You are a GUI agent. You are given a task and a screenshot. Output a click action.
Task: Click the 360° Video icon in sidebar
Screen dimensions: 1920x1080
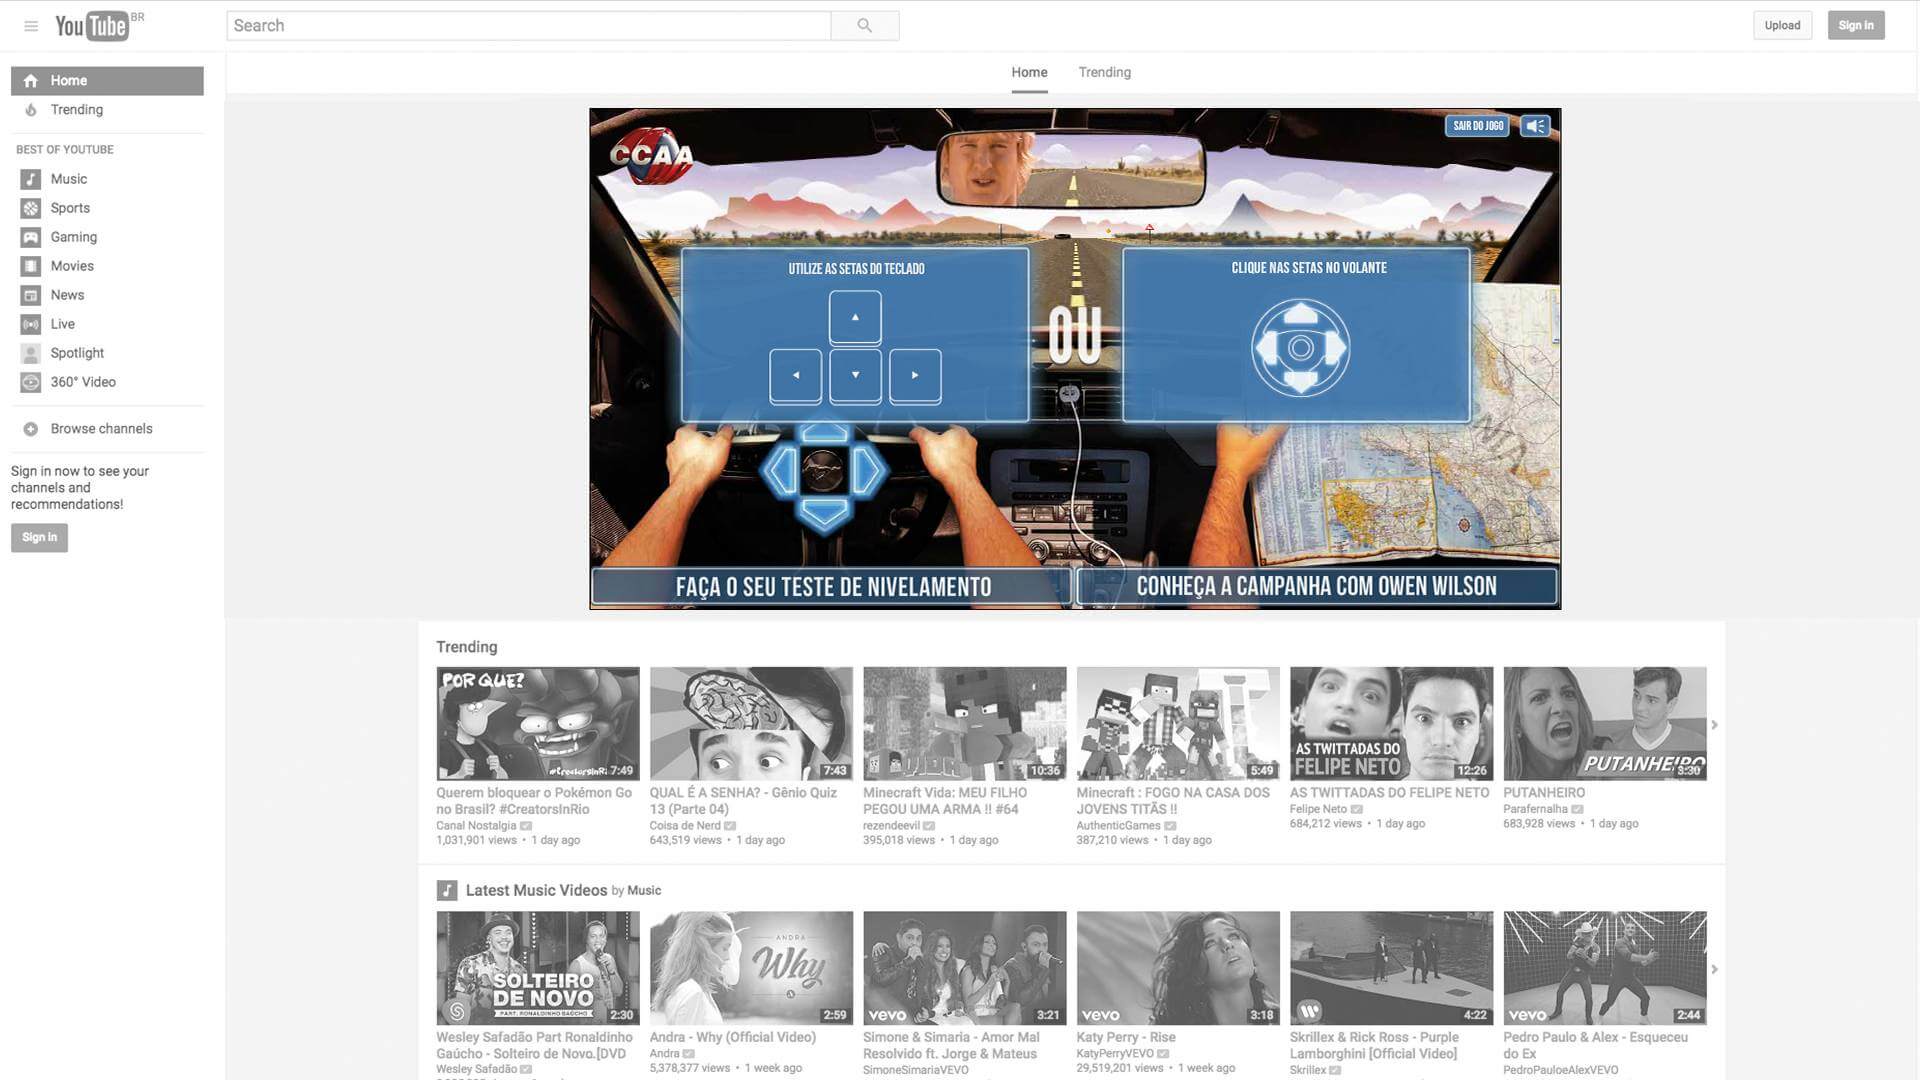coord(31,382)
